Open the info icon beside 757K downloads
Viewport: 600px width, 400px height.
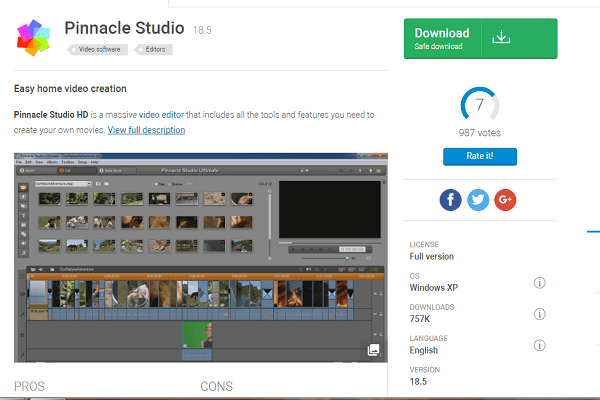click(x=540, y=314)
